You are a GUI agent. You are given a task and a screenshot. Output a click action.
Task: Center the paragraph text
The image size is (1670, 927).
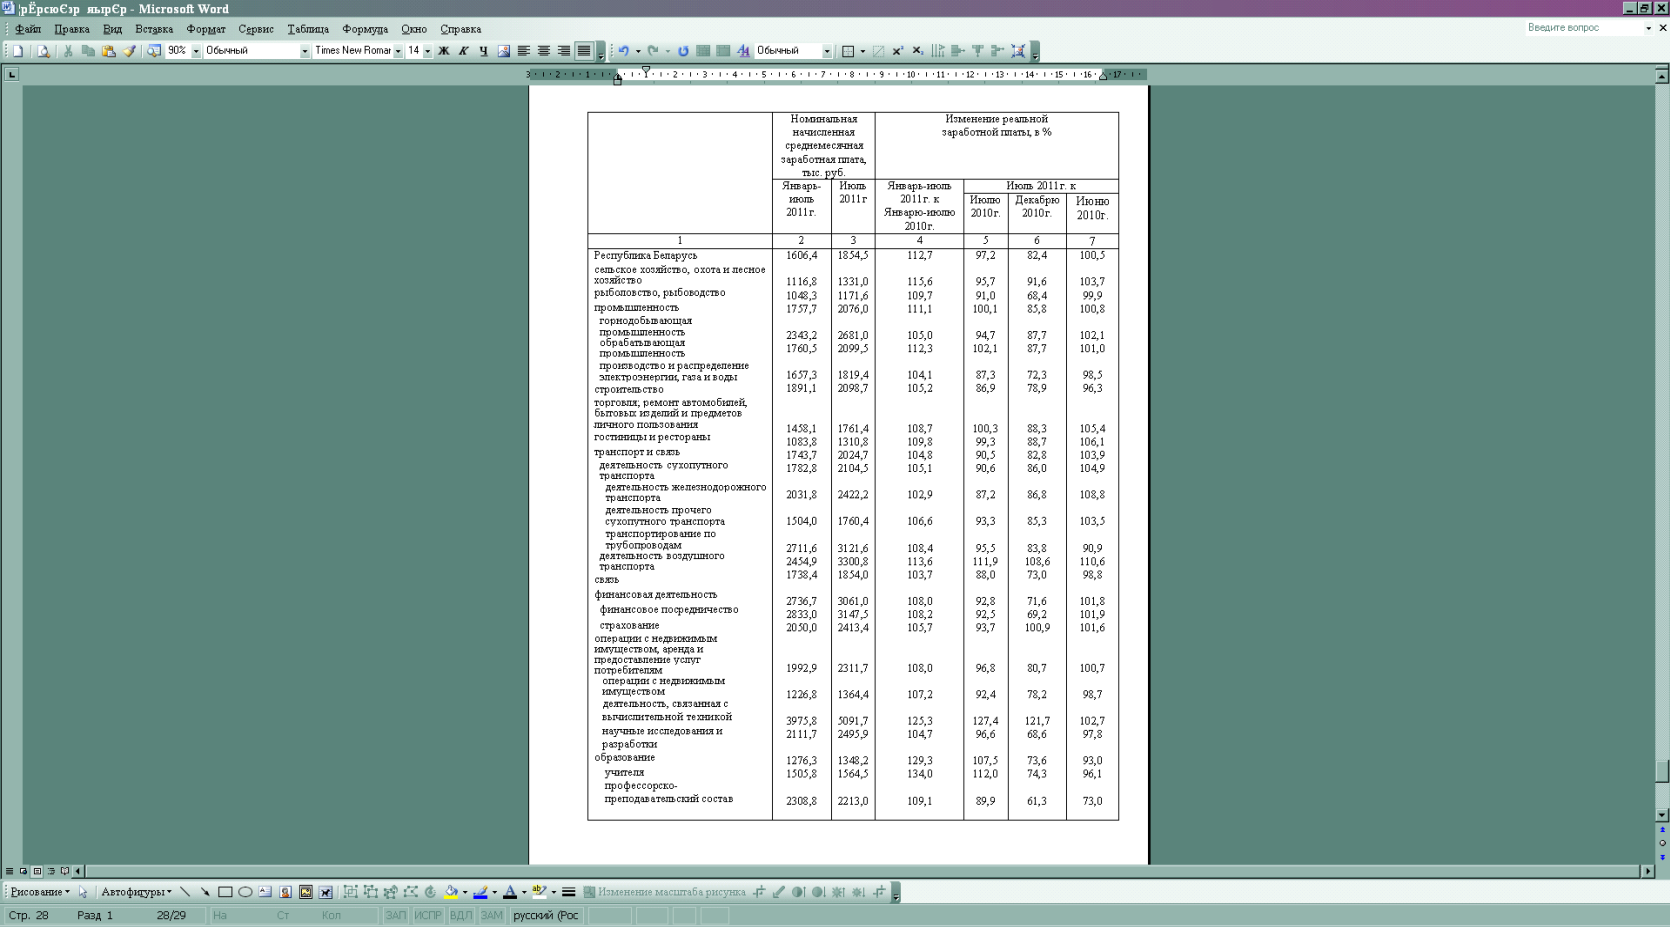coord(543,51)
